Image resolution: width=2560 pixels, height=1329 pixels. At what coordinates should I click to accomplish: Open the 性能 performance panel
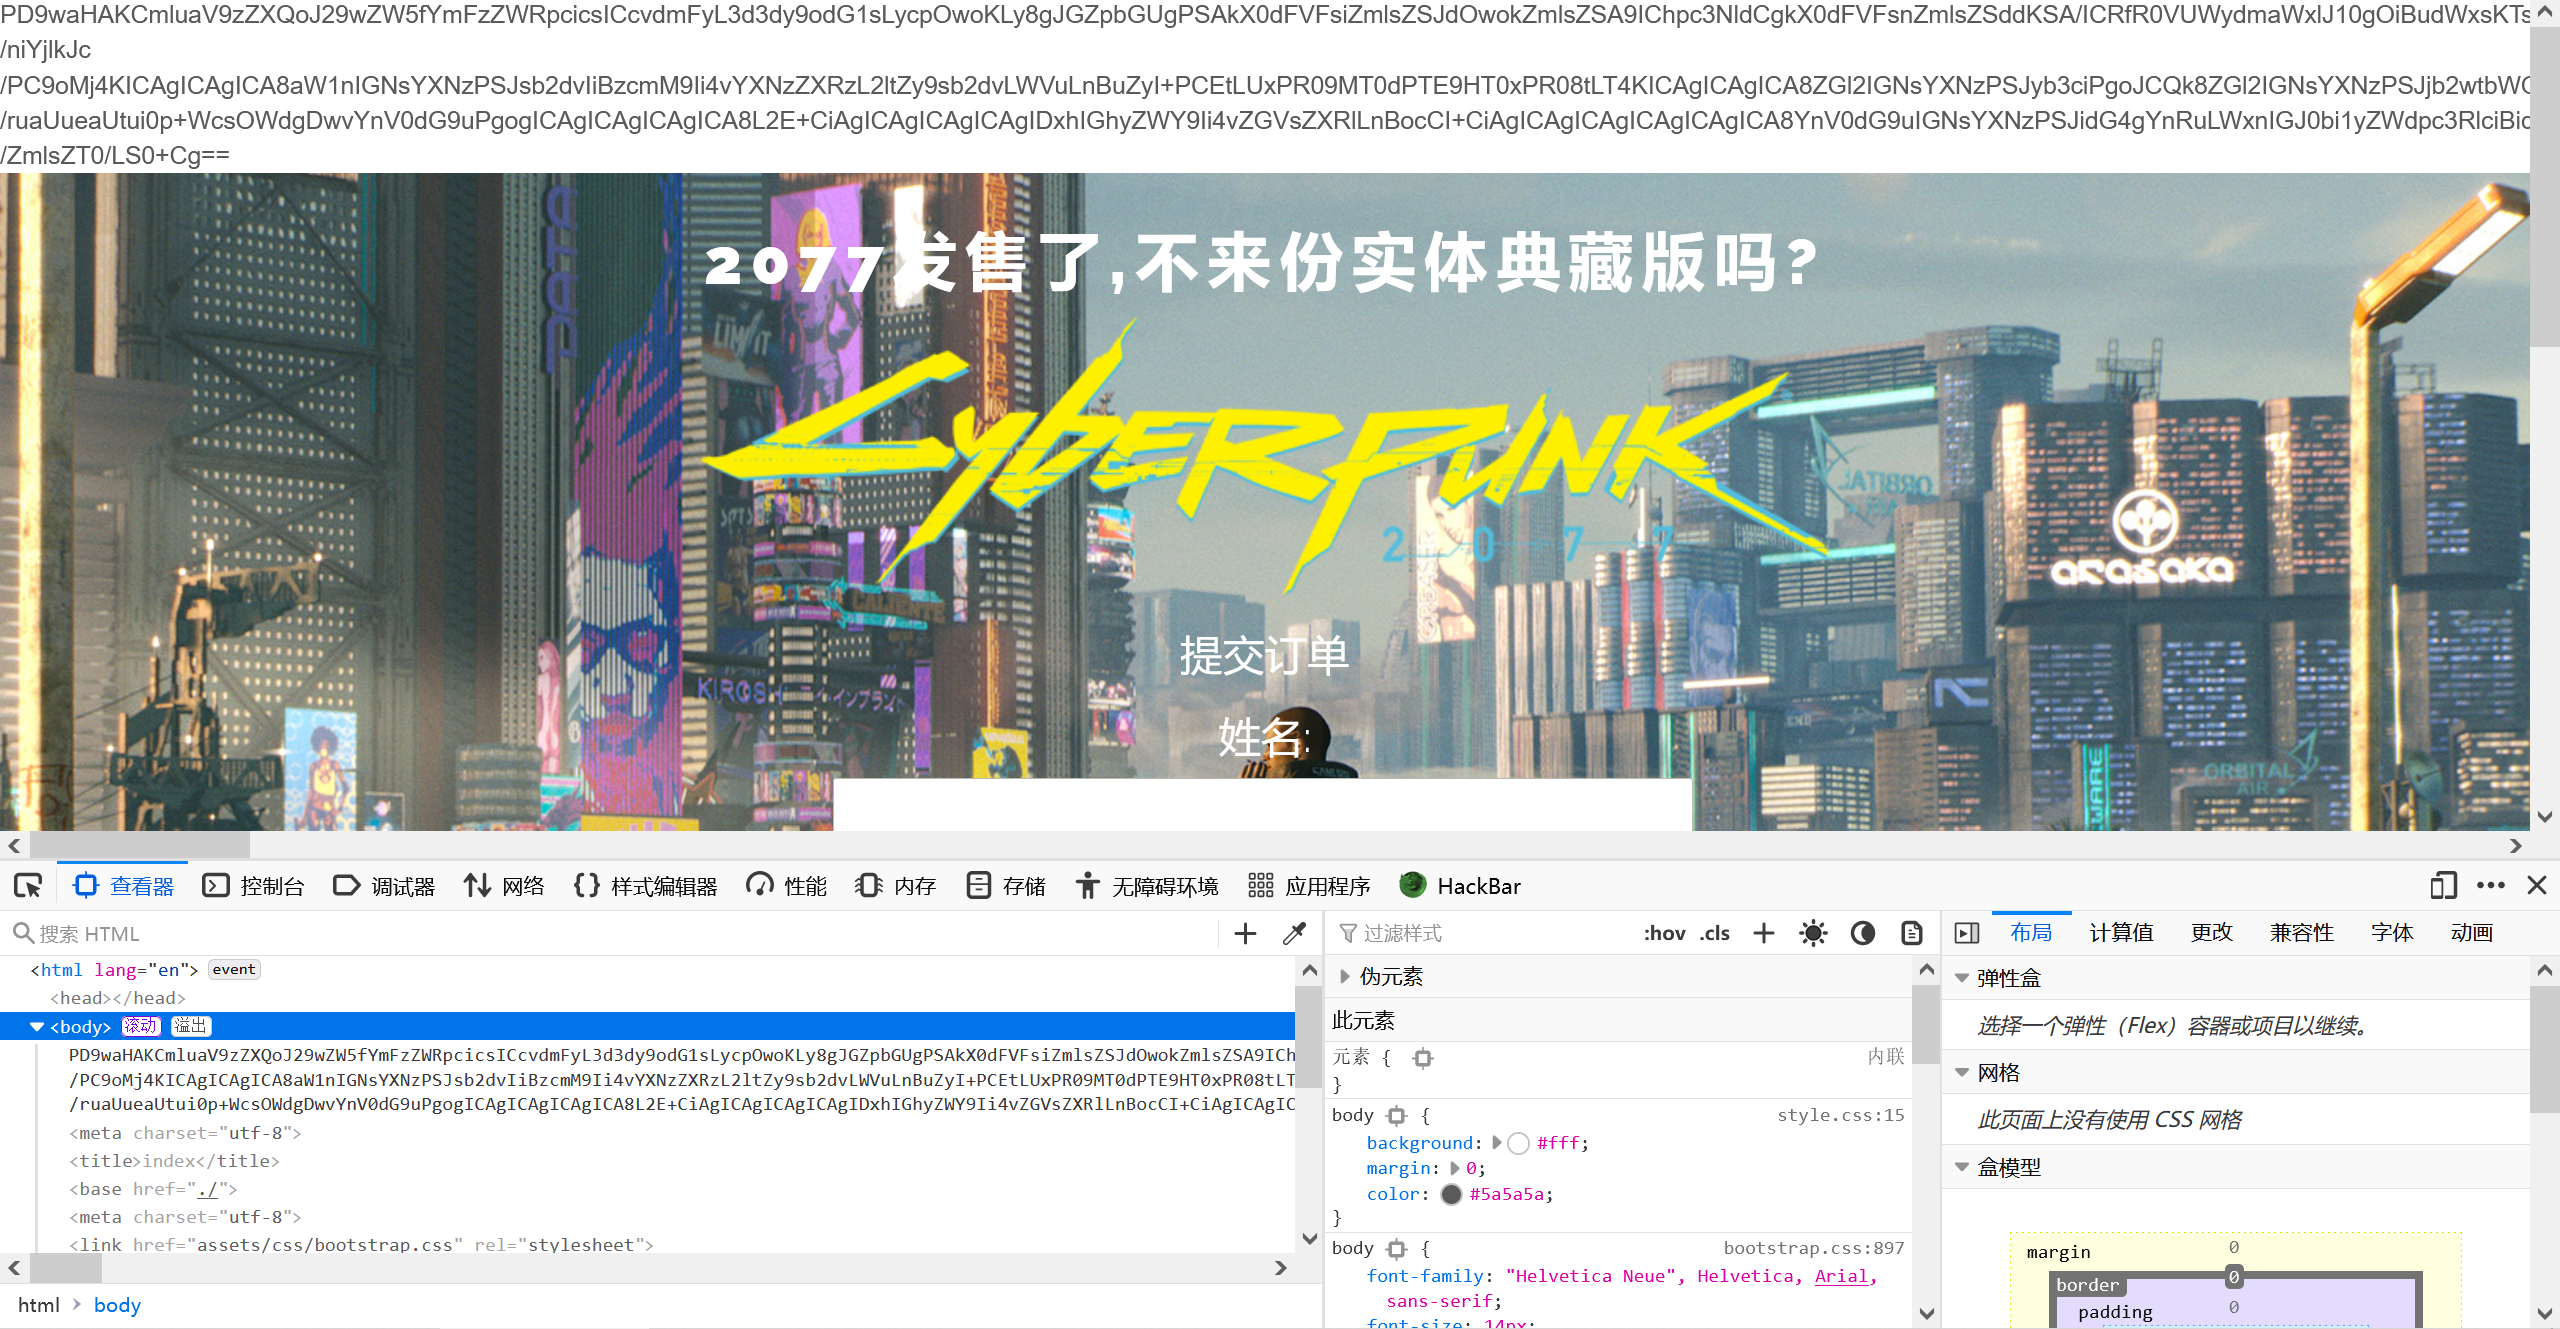point(787,886)
